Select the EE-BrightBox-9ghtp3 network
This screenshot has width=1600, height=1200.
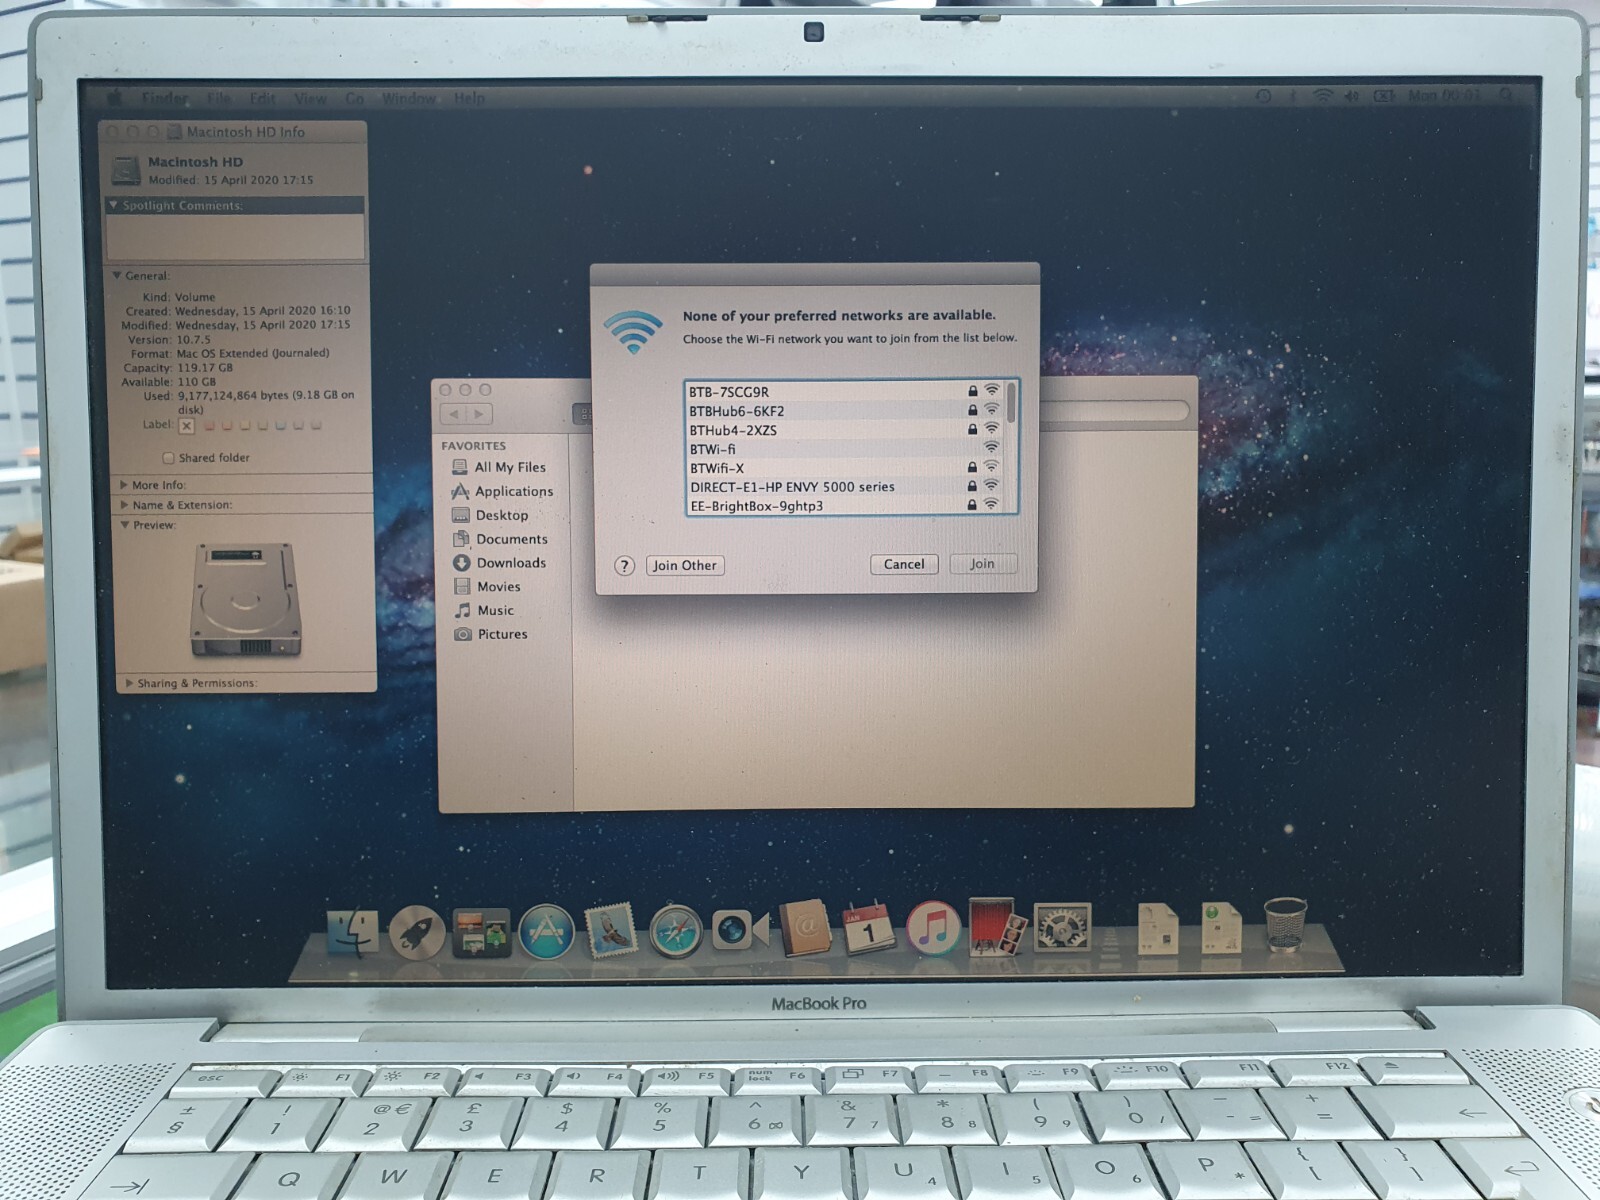click(845, 505)
